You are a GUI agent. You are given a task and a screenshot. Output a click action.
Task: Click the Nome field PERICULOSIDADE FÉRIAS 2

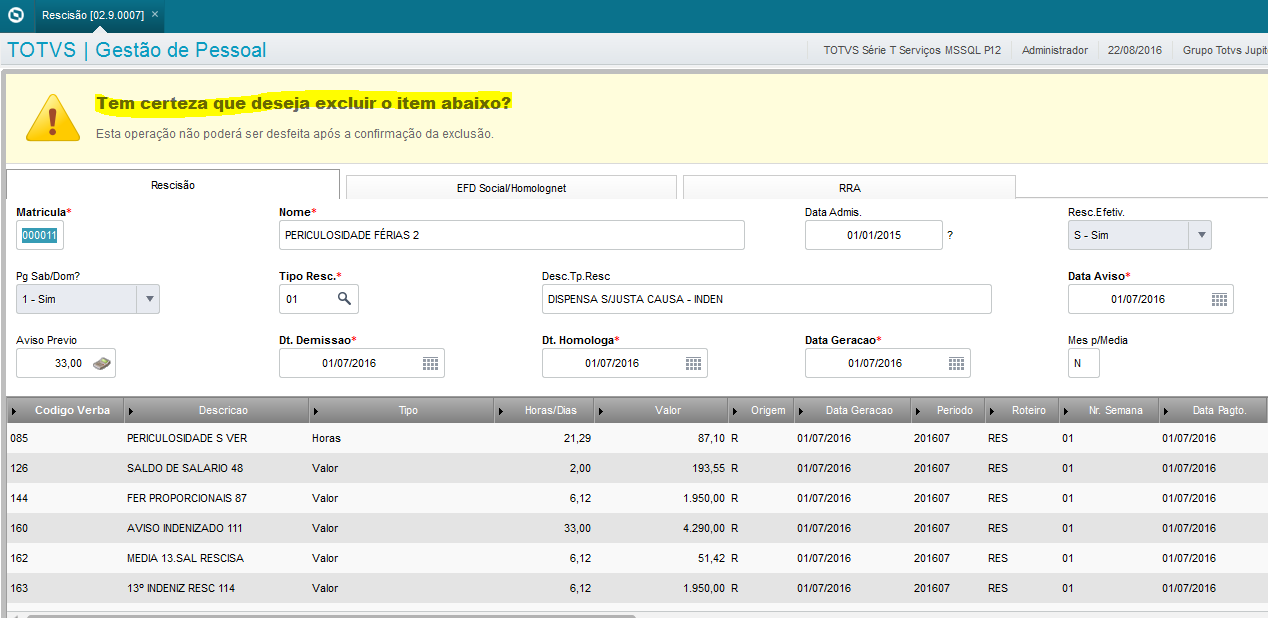[512, 235]
